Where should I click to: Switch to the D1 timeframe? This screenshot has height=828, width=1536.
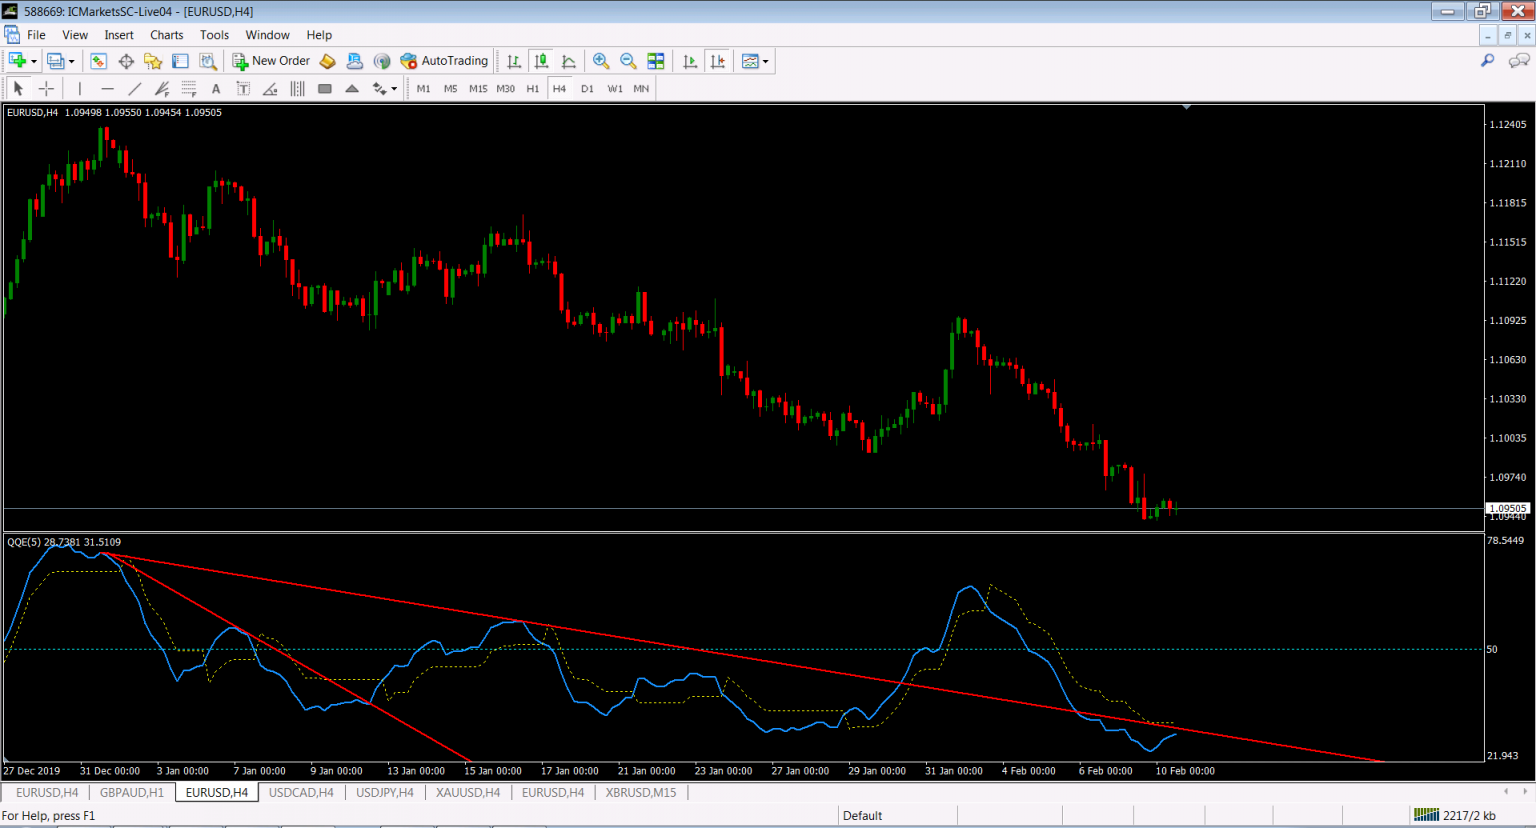pos(587,89)
